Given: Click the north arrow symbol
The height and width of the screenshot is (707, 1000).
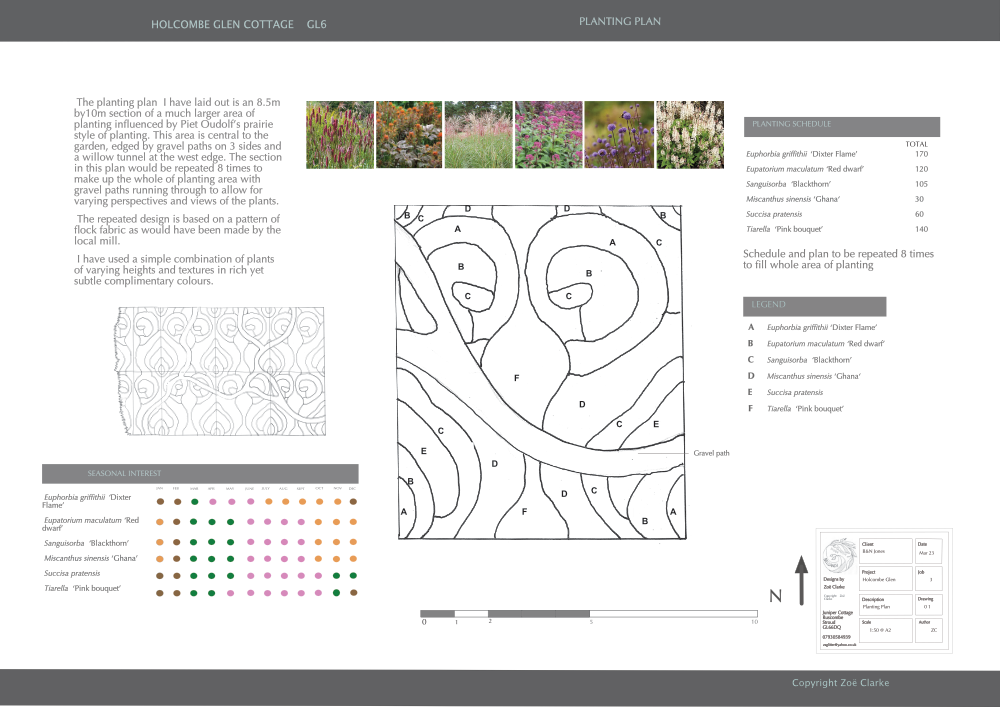Looking at the screenshot, I should click(x=800, y=578).
